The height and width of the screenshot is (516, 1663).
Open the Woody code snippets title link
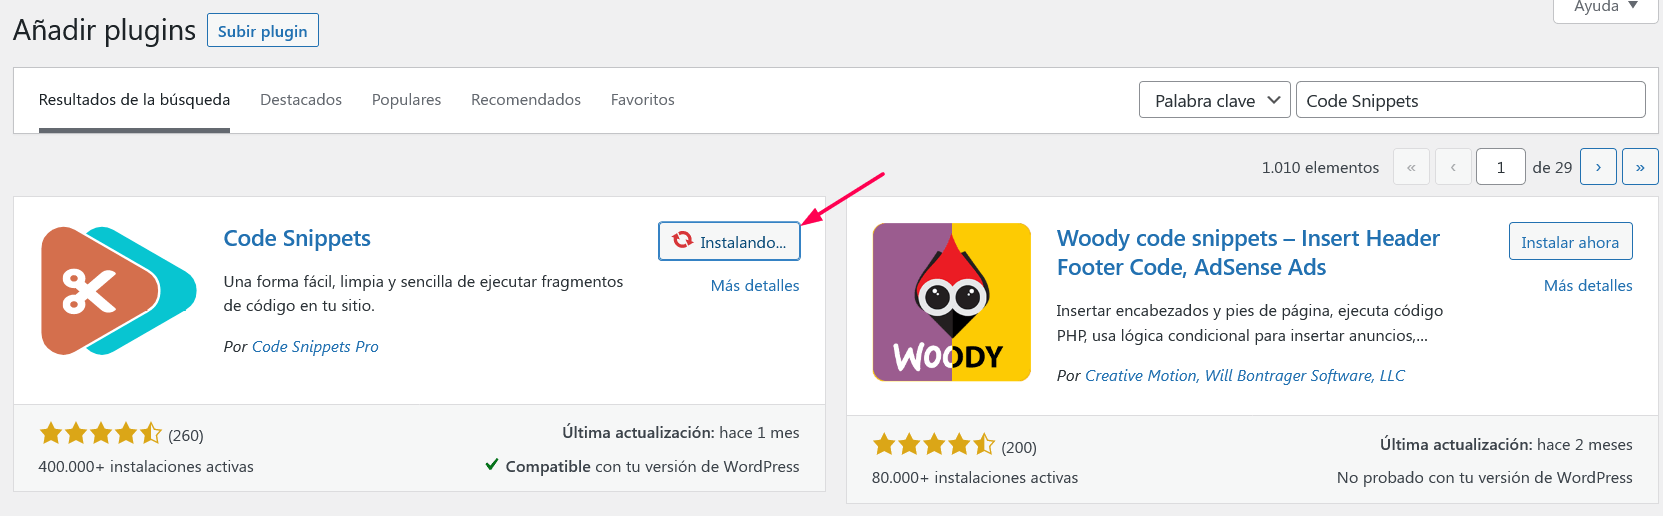tap(1248, 252)
